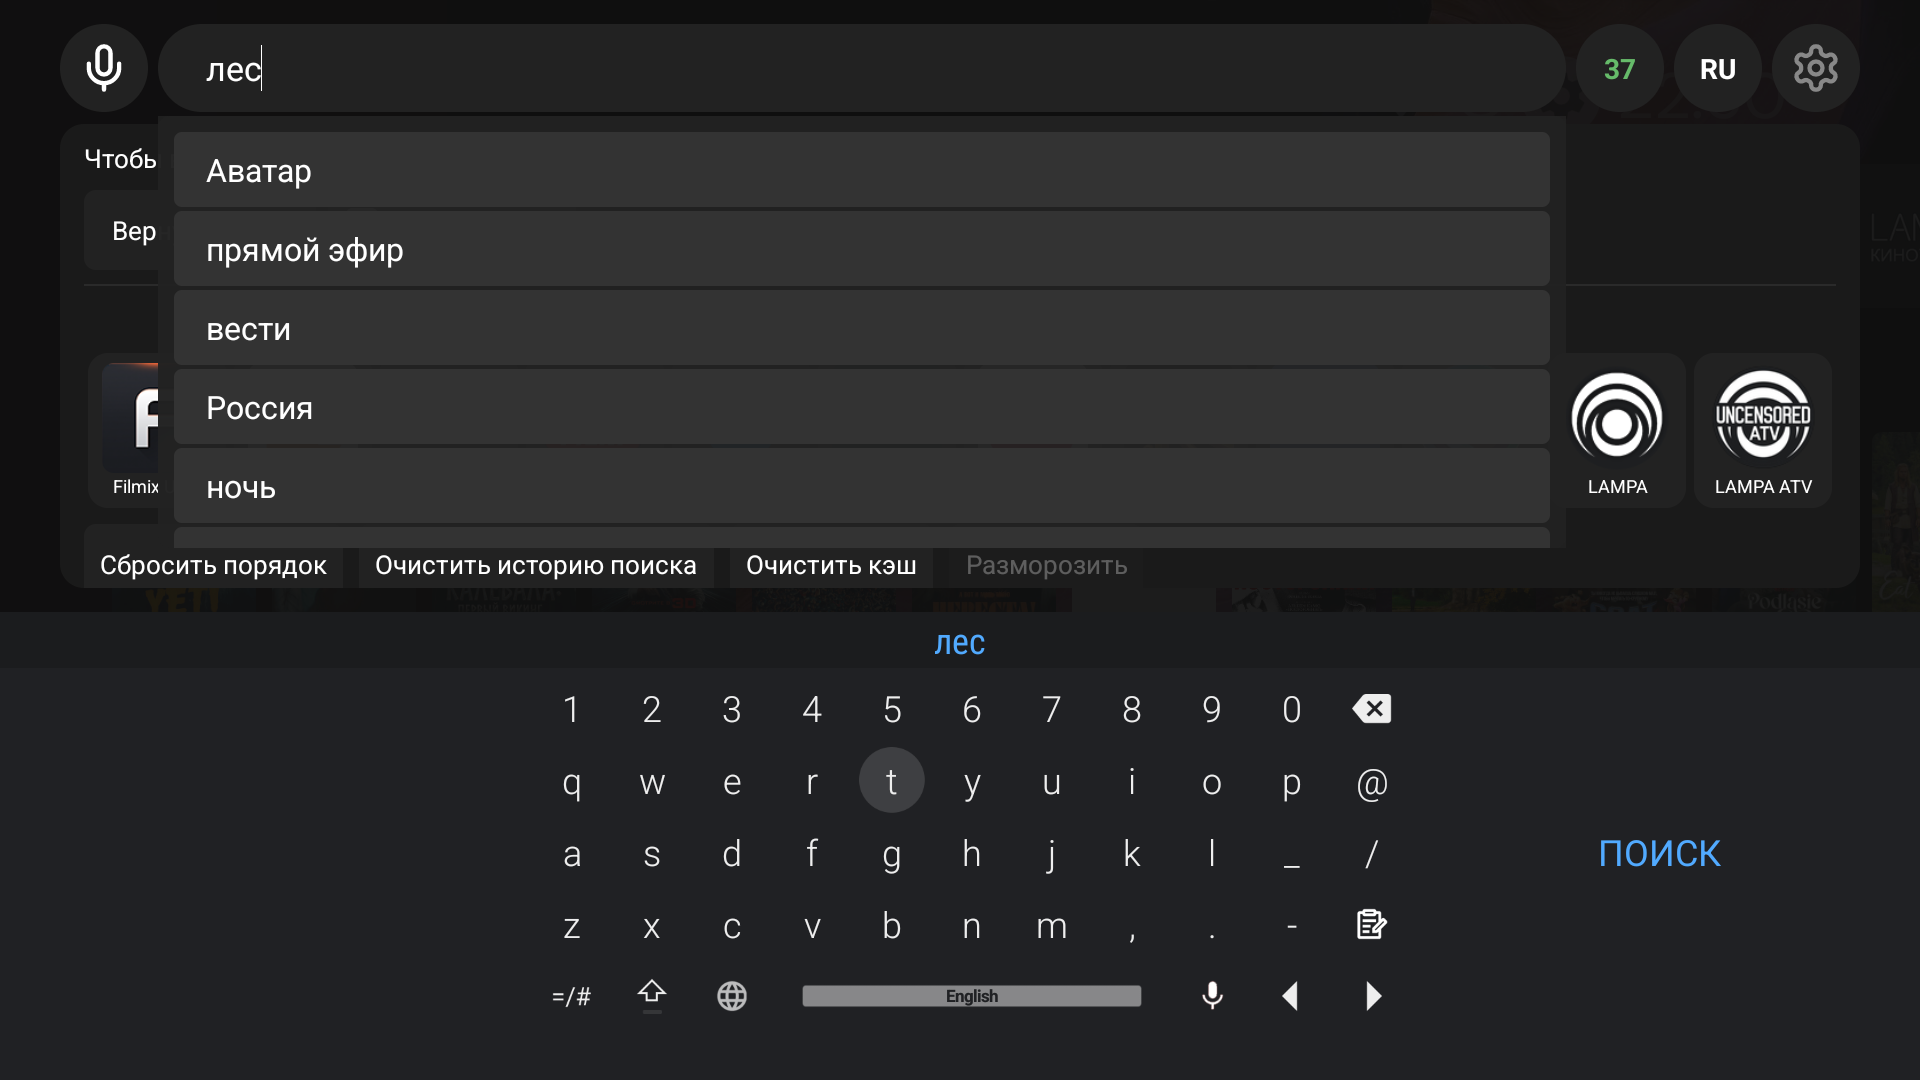The width and height of the screenshot is (1920, 1080).
Task: Tap the hyphen key
Action: tap(1292, 926)
